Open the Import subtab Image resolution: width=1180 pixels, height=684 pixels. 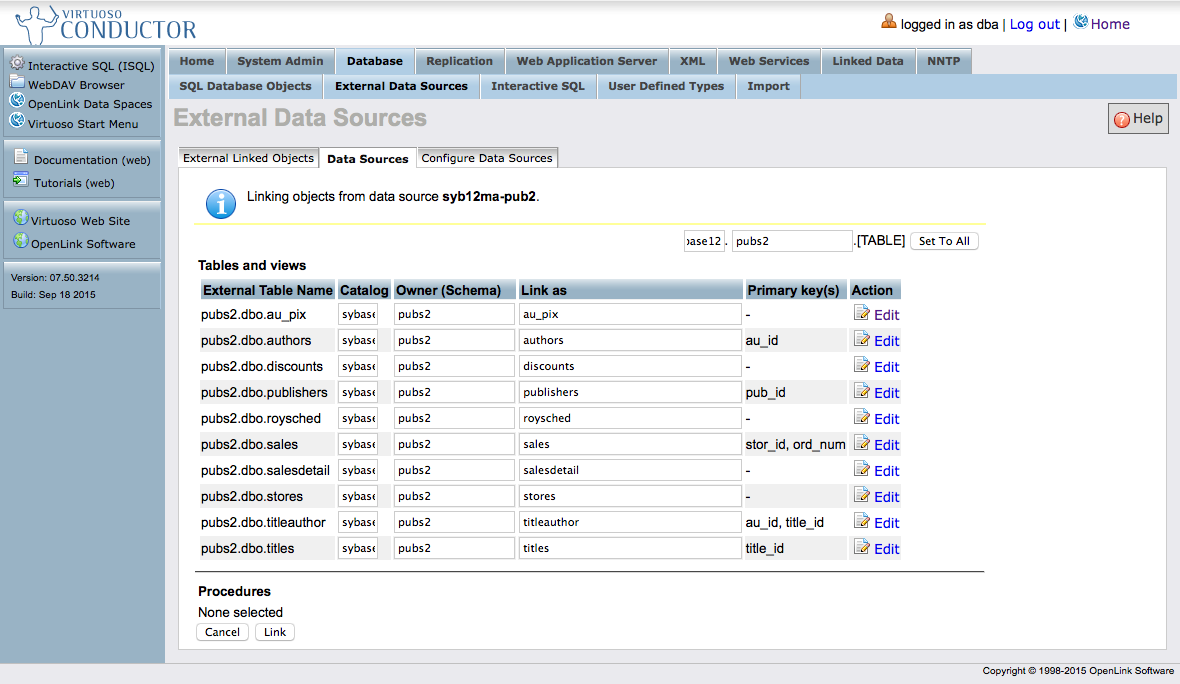(x=768, y=87)
